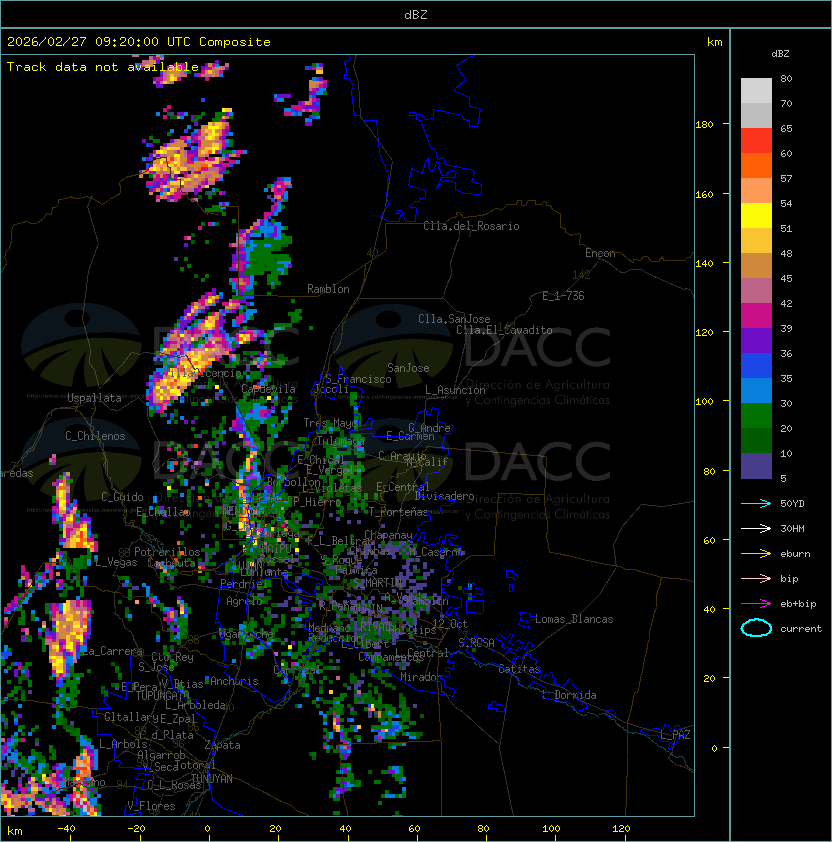
Task: Pick the green swatch below 30 dBZ
Action: (756, 416)
